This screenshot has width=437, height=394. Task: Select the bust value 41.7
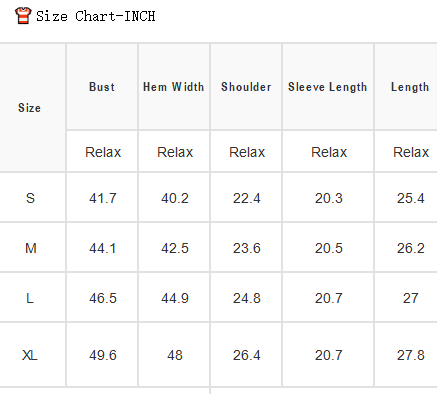point(103,198)
